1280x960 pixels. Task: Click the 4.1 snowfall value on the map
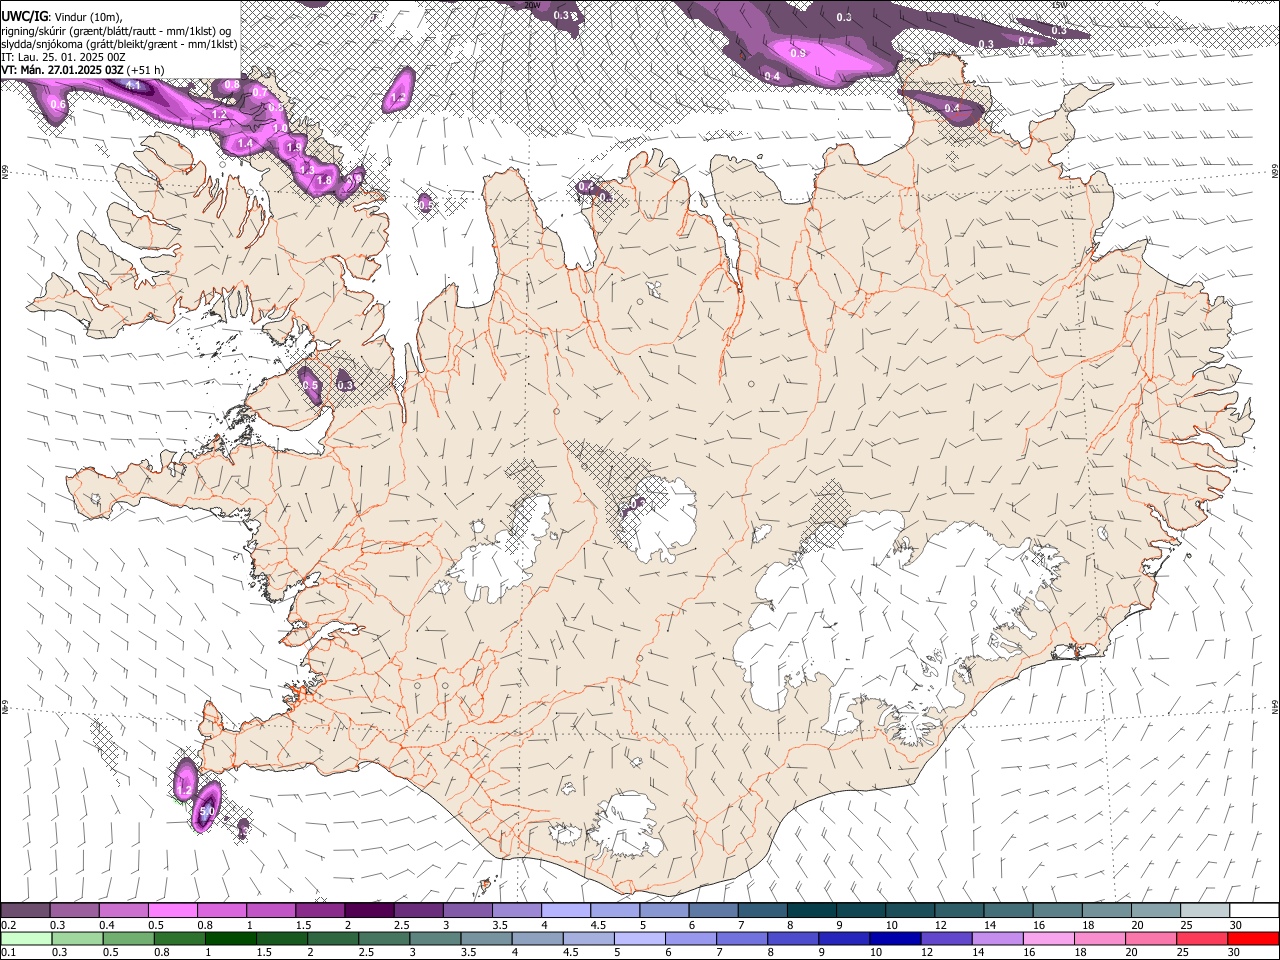coord(133,86)
